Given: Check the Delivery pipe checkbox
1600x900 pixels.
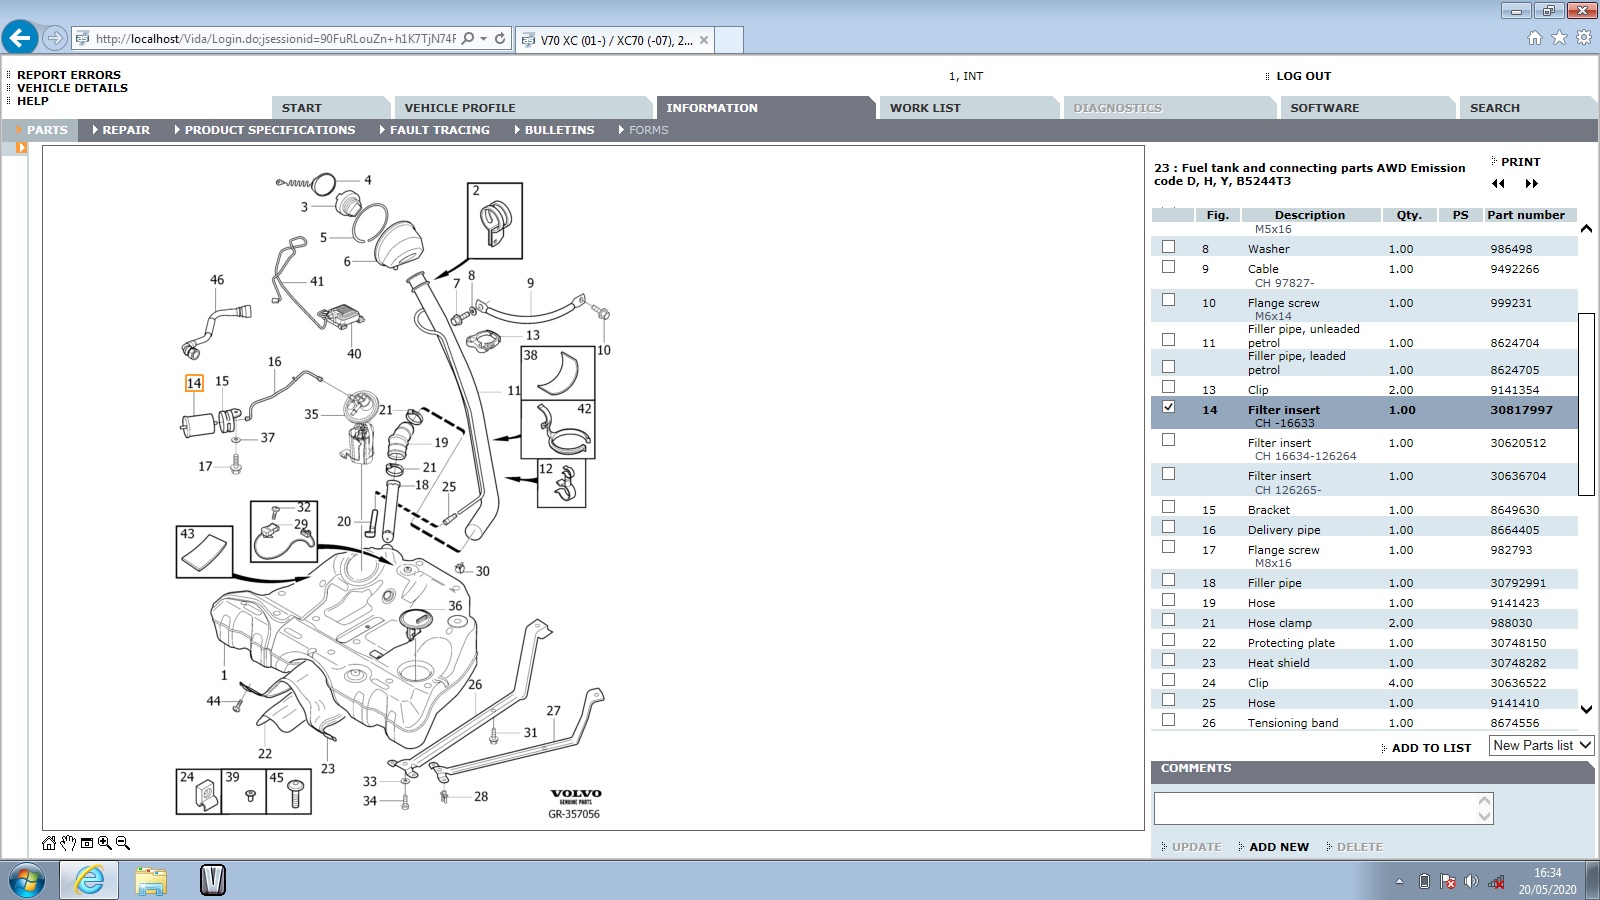Looking at the screenshot, I should (1168, 527).
